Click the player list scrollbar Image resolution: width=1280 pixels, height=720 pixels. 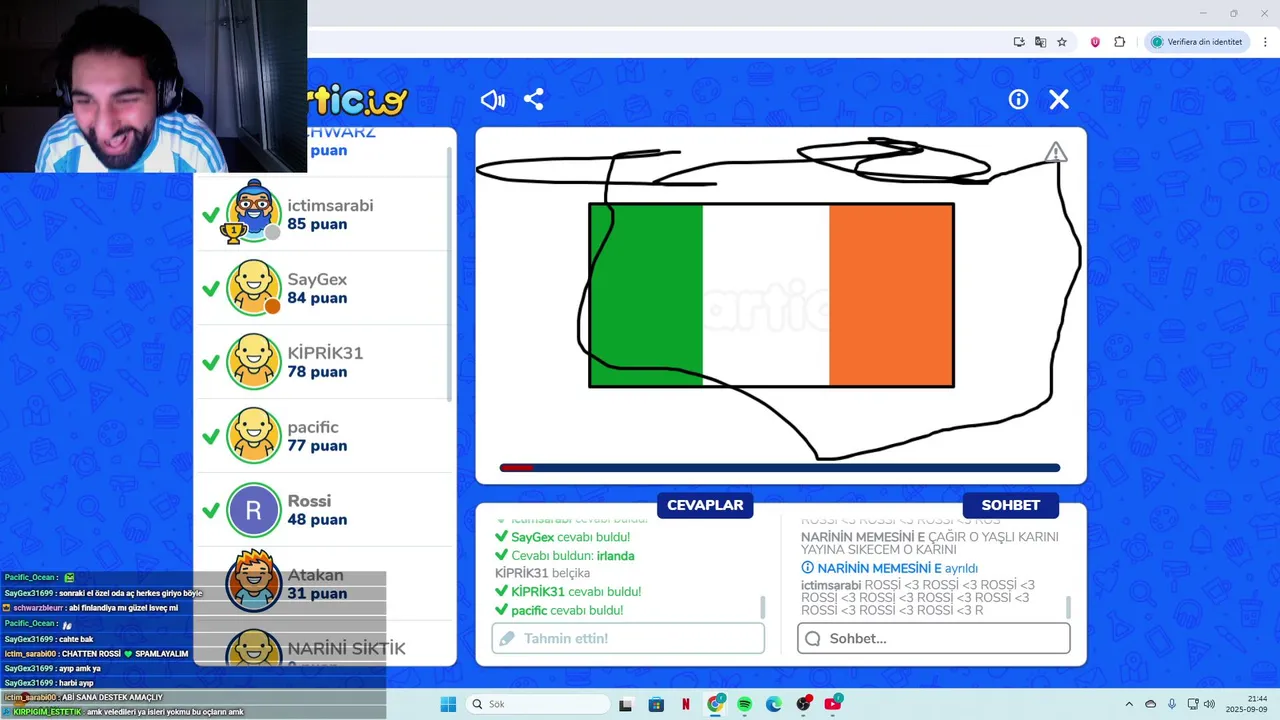(x=449, y=275)
